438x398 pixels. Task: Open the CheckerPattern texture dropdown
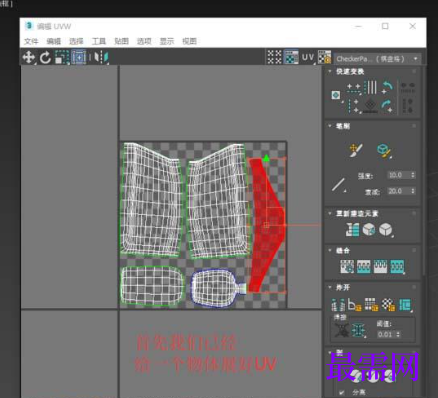[x=377, y=59]
